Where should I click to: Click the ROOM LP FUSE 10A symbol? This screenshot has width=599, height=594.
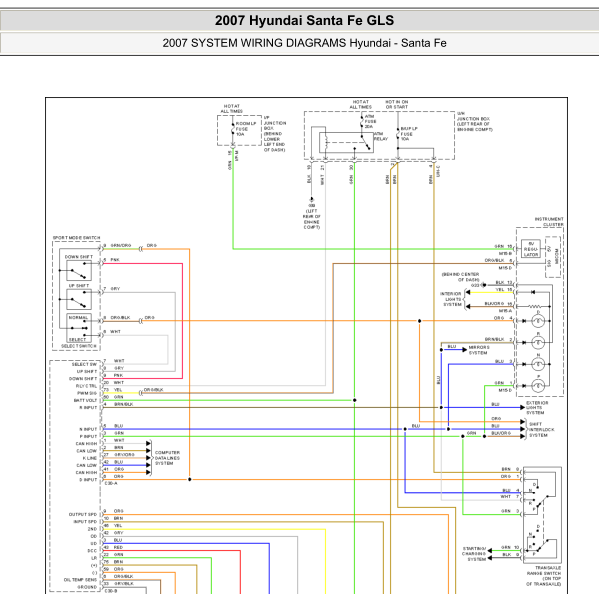[233, 129]
